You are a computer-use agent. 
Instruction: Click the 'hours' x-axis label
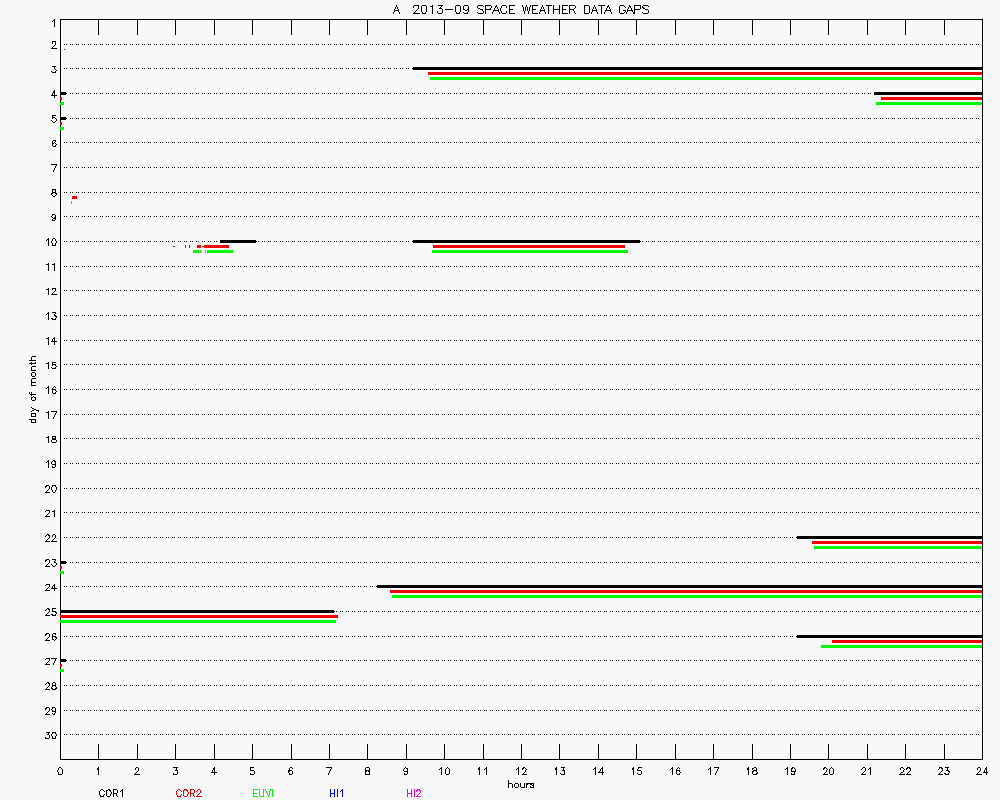click(520, 785)
